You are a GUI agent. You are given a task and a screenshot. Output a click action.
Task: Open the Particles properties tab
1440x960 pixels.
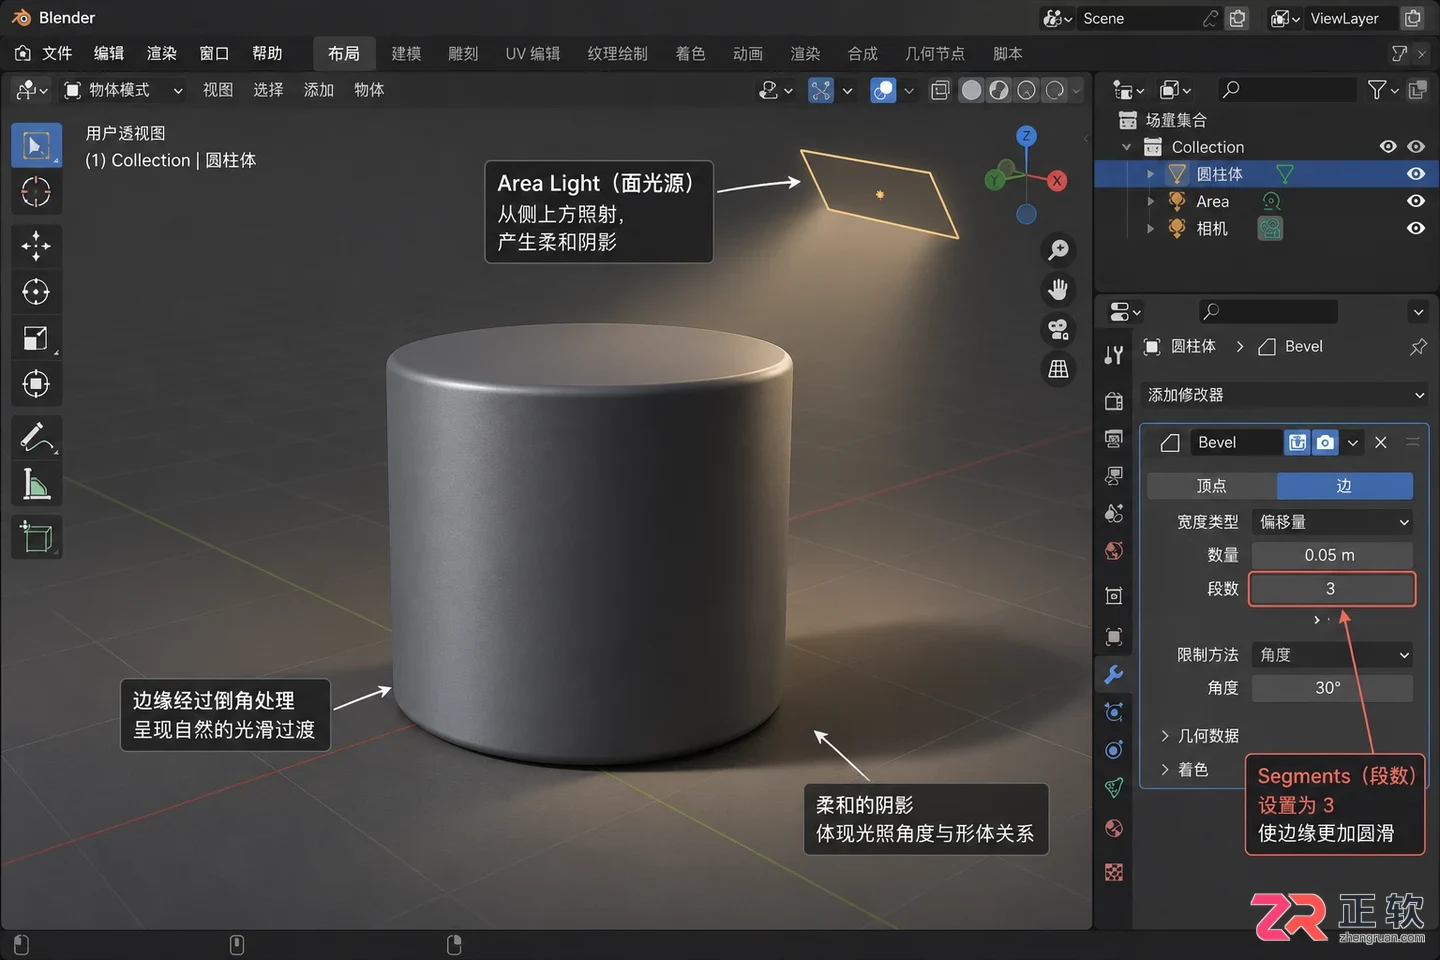pos(1114,712)
